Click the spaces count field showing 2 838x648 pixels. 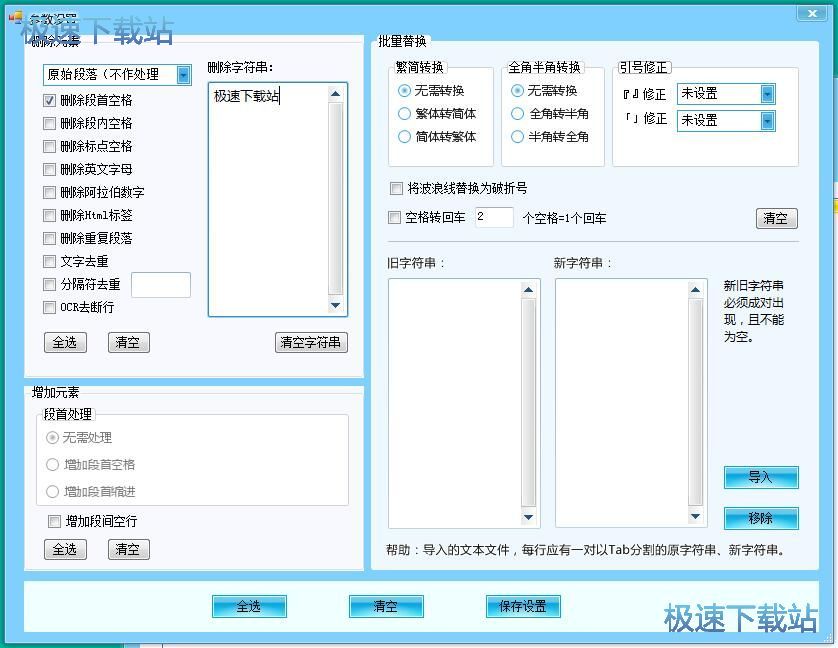[x=494, y=217]
